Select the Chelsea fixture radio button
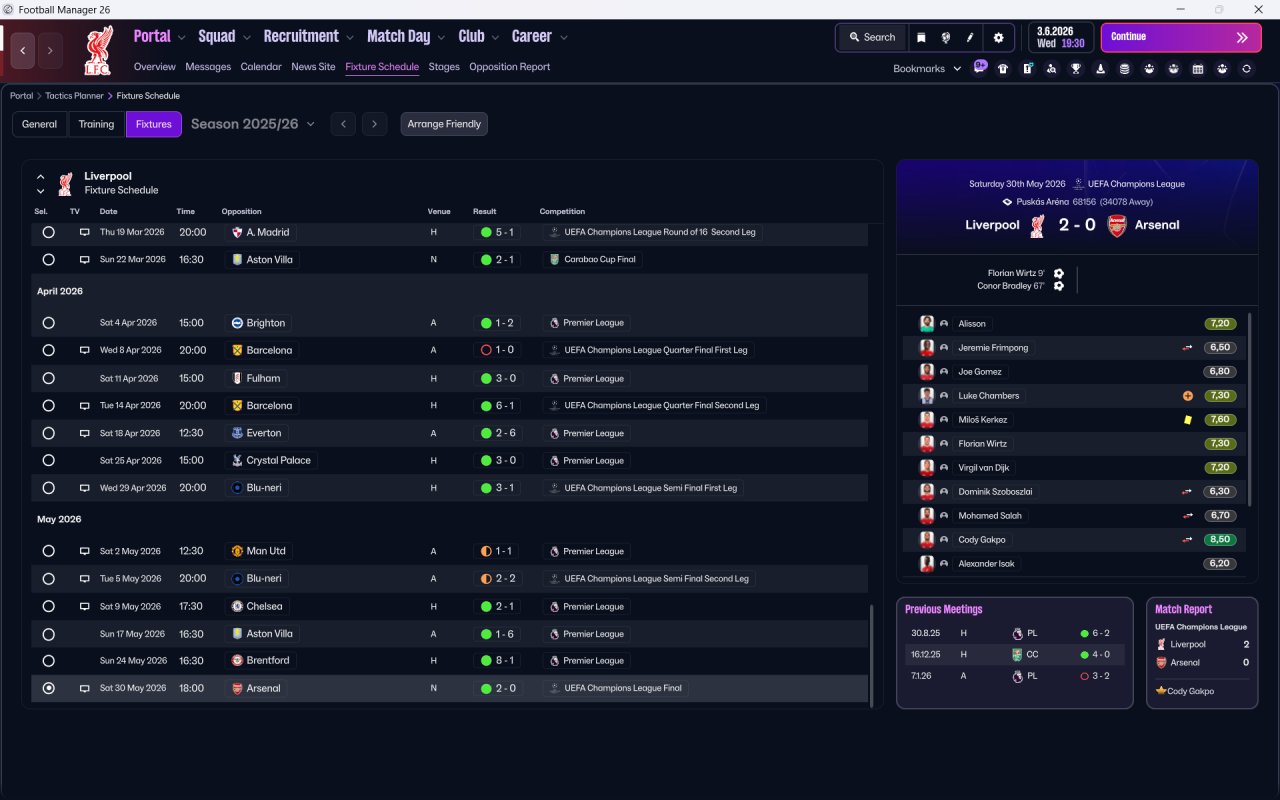The image size is (1280, 800). click(48, 606)
